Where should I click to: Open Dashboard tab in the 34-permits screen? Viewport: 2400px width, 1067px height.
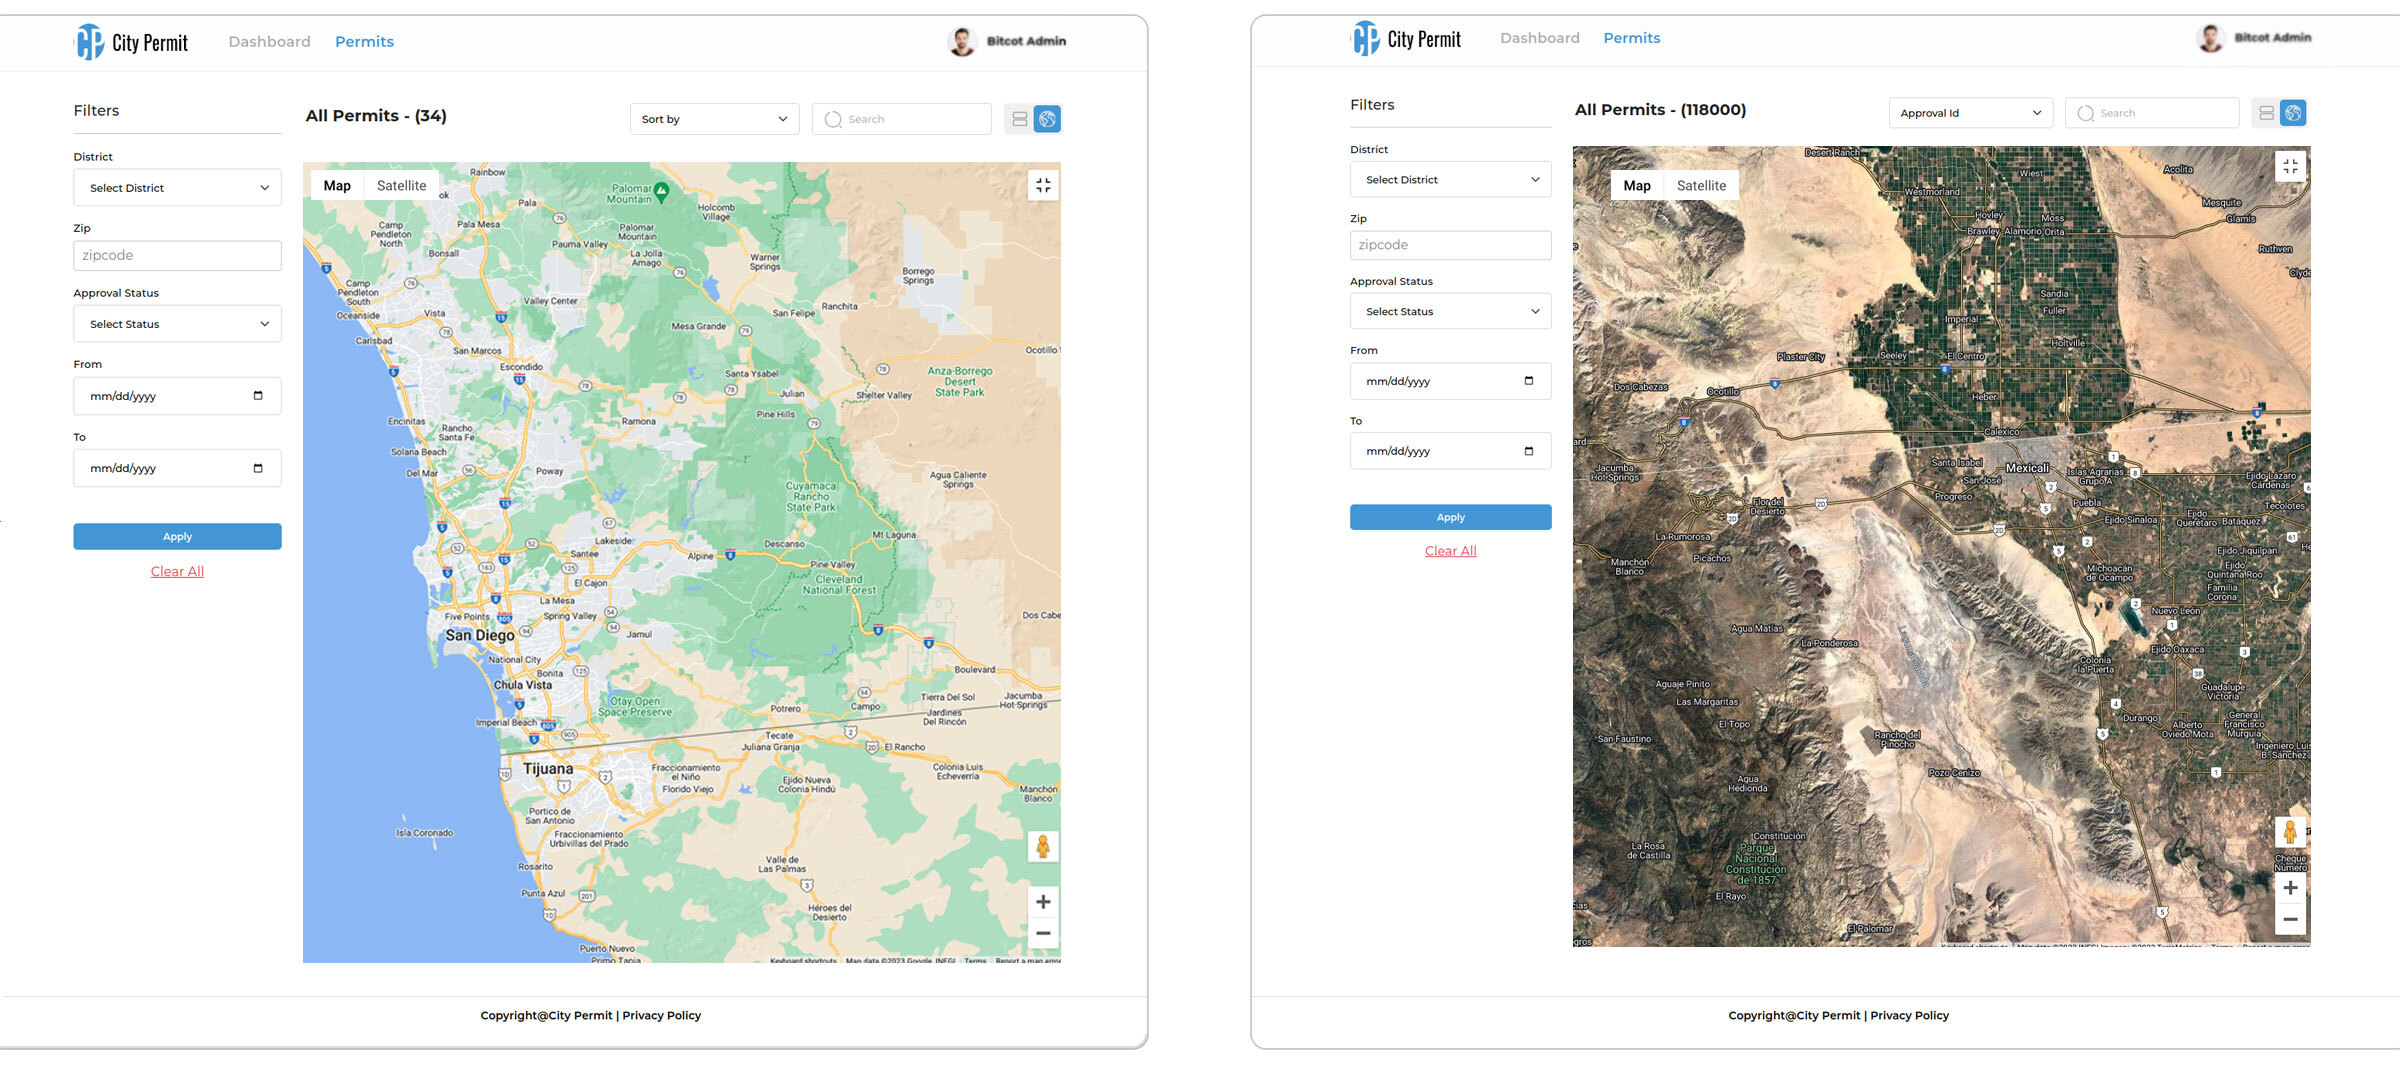coord(269,42)
